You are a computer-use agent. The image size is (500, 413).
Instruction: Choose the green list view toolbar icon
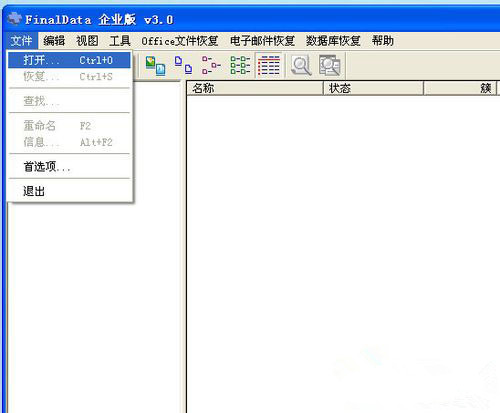pos(240,65)
